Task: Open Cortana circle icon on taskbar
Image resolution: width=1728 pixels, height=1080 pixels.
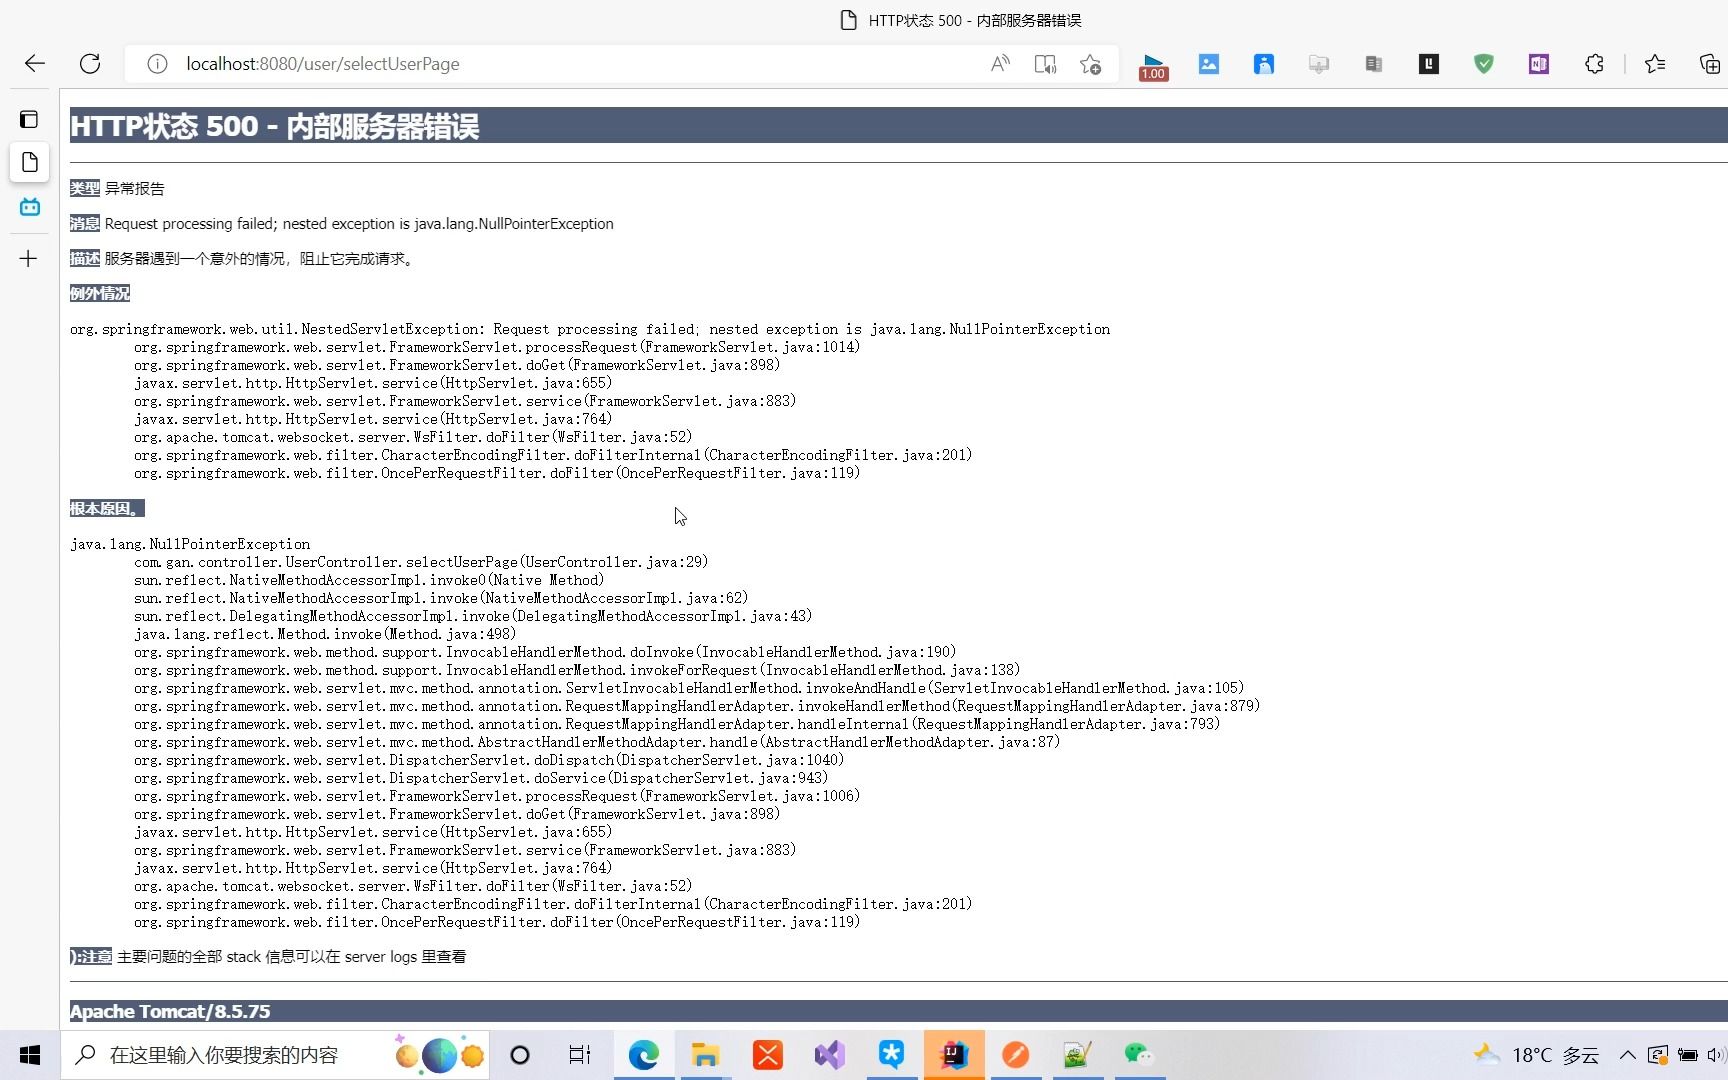Action: point(520,1055)
